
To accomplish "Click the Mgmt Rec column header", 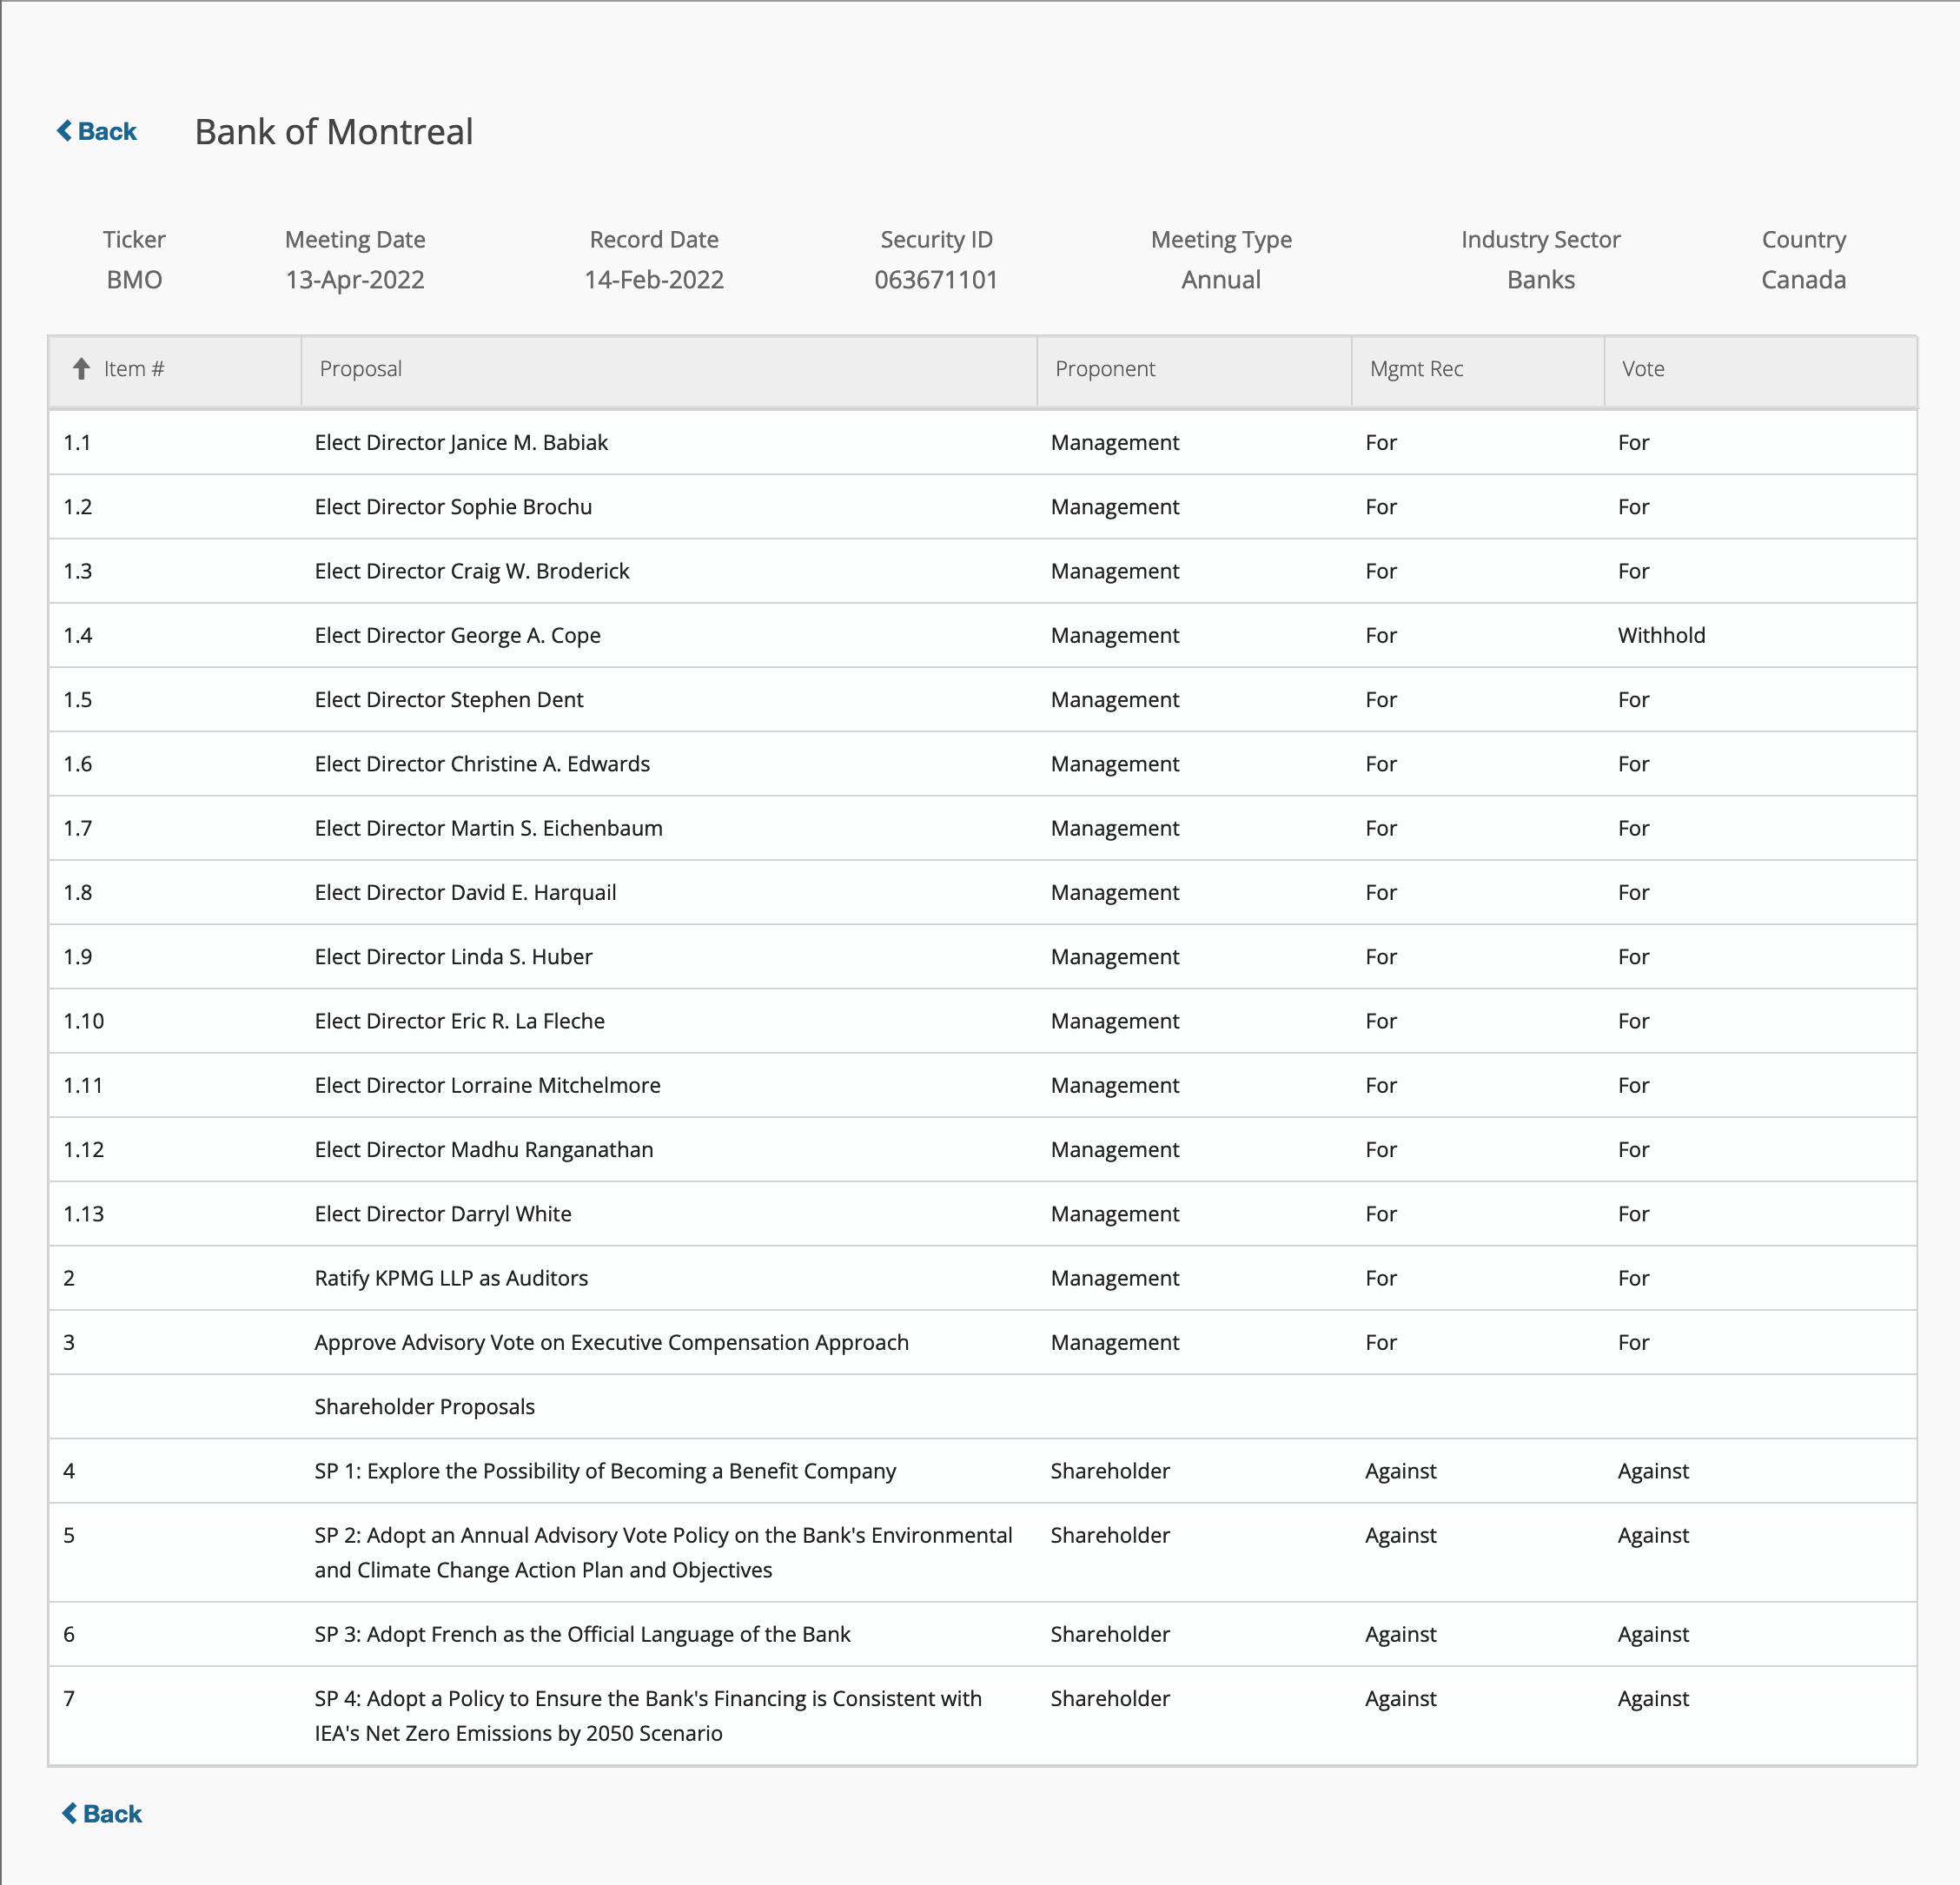I will pyautogui.click(x=1416, y=369).
